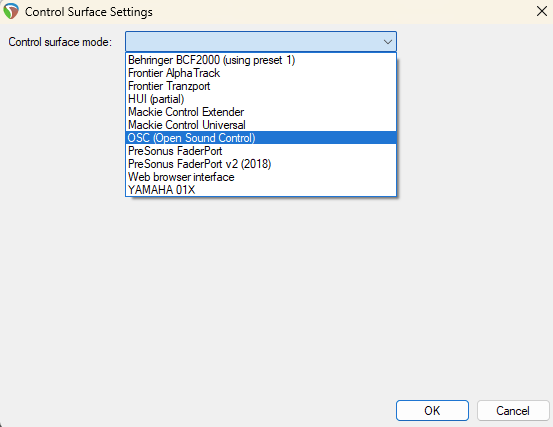553x427 pixels.
Task: Collapse the control surface mode dropdown arrow
Action: click(388, 42)
